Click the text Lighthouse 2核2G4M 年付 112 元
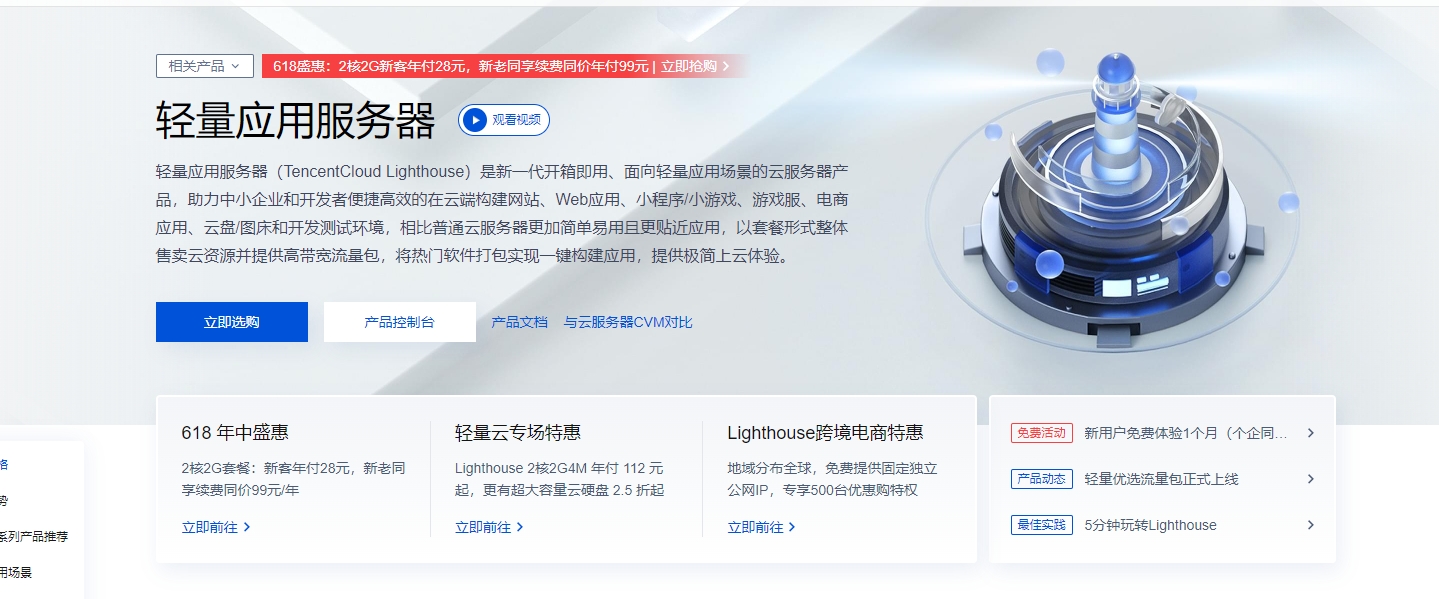 click(559, 468)
